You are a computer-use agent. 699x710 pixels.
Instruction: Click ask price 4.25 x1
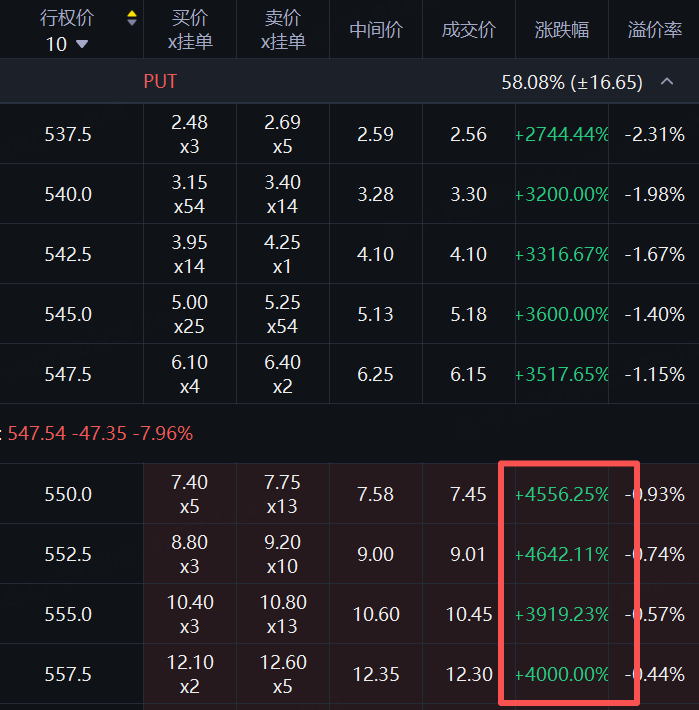pyautogui.click(x=282, y=254)
